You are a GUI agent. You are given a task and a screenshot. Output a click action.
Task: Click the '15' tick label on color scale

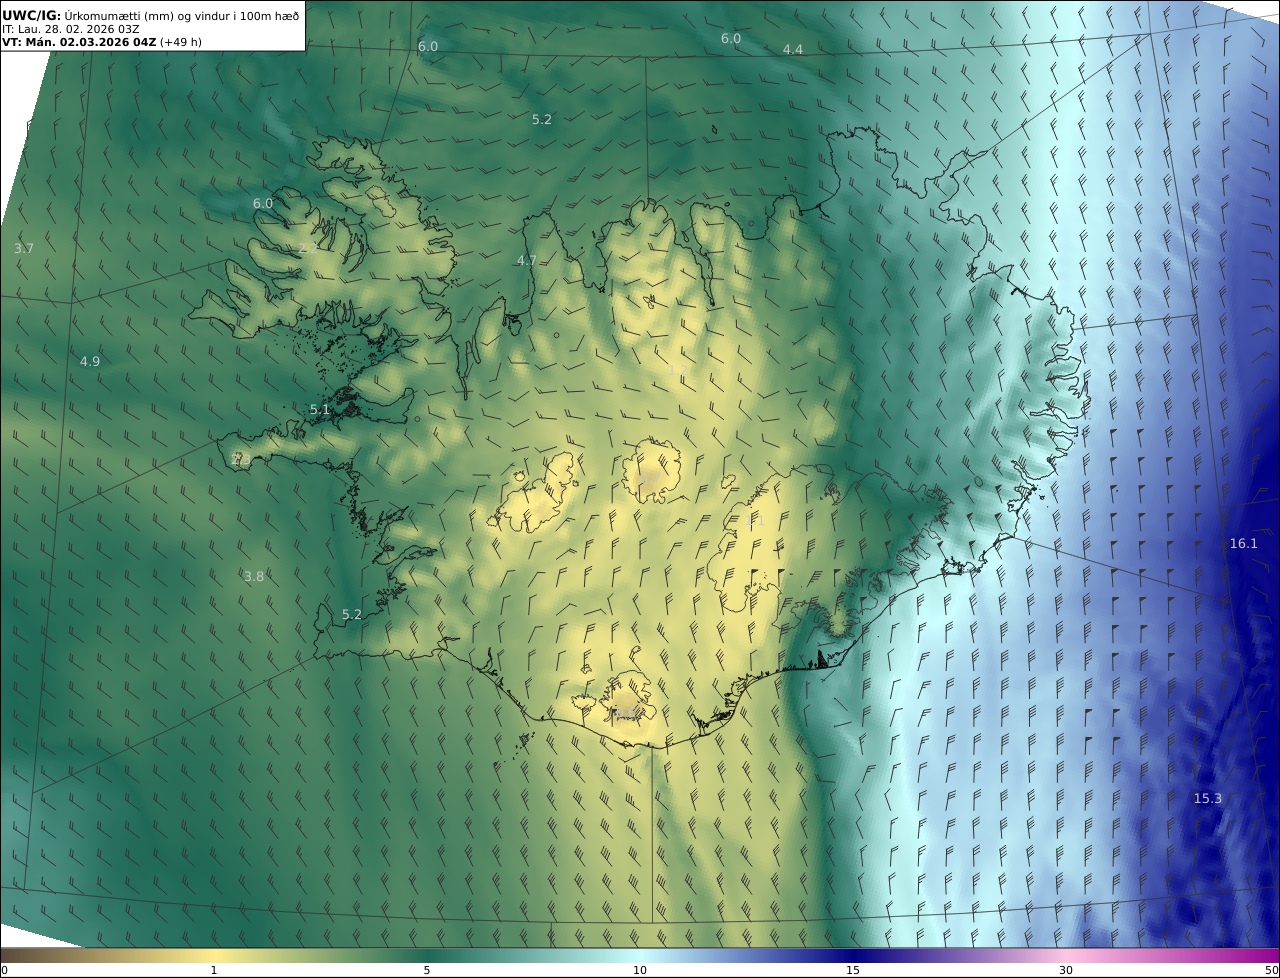point(853,970)
